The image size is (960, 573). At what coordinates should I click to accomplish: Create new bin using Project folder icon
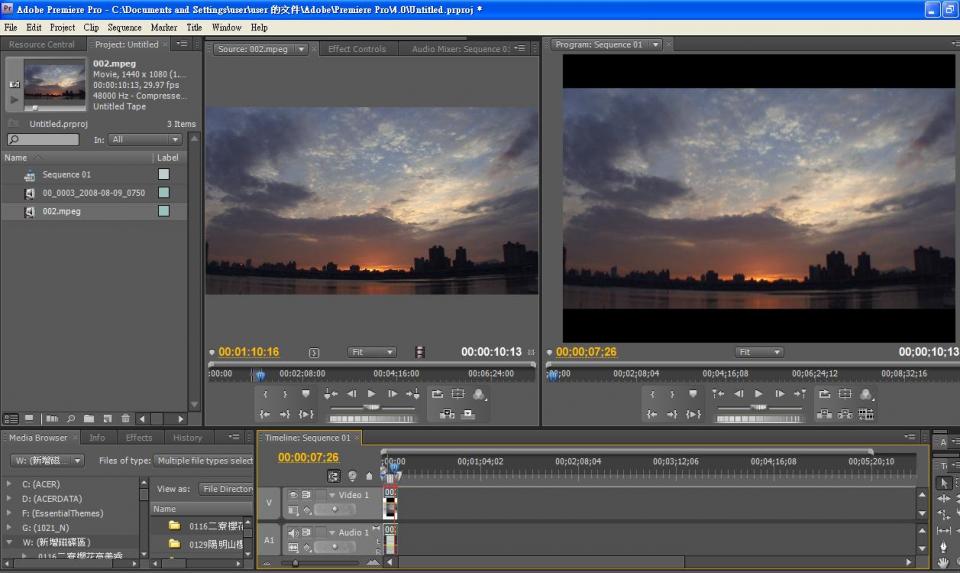[89, 419]
